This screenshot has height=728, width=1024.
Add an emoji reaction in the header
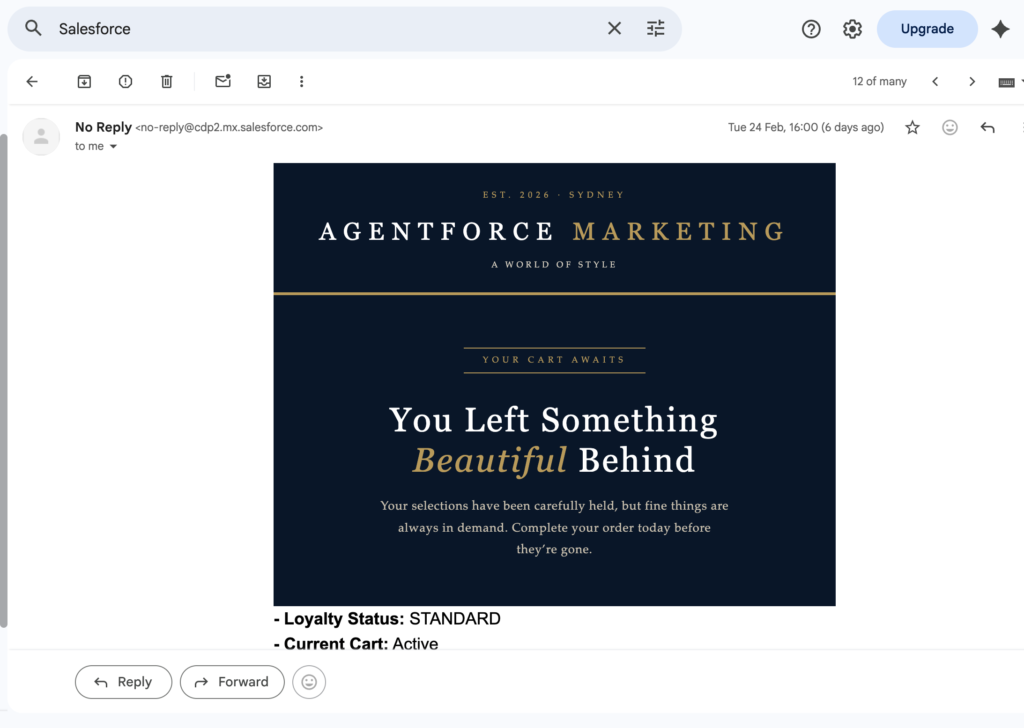(x=950, y=128)
